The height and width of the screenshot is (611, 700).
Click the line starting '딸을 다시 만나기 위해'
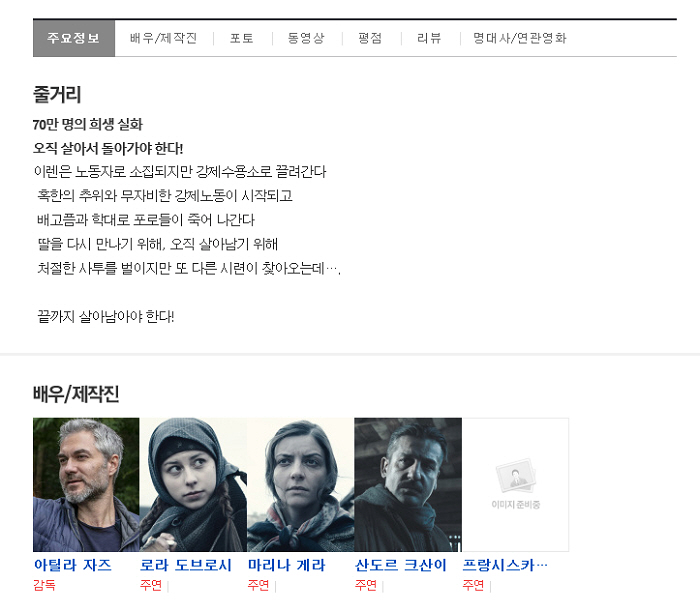[x=157, y=244]
